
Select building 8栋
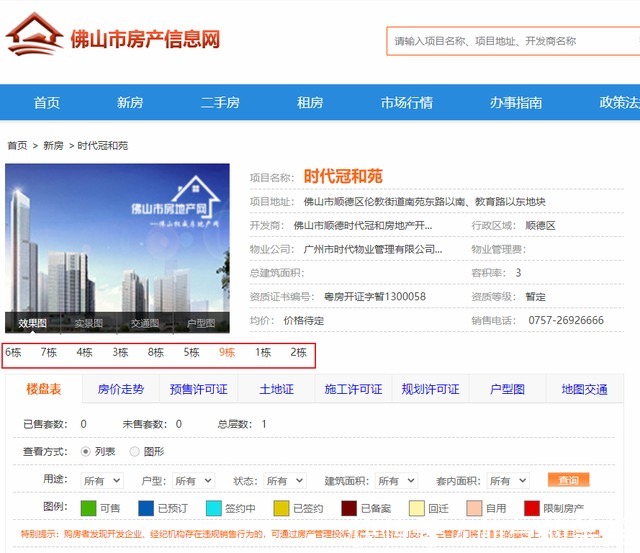tap(156, 352)
